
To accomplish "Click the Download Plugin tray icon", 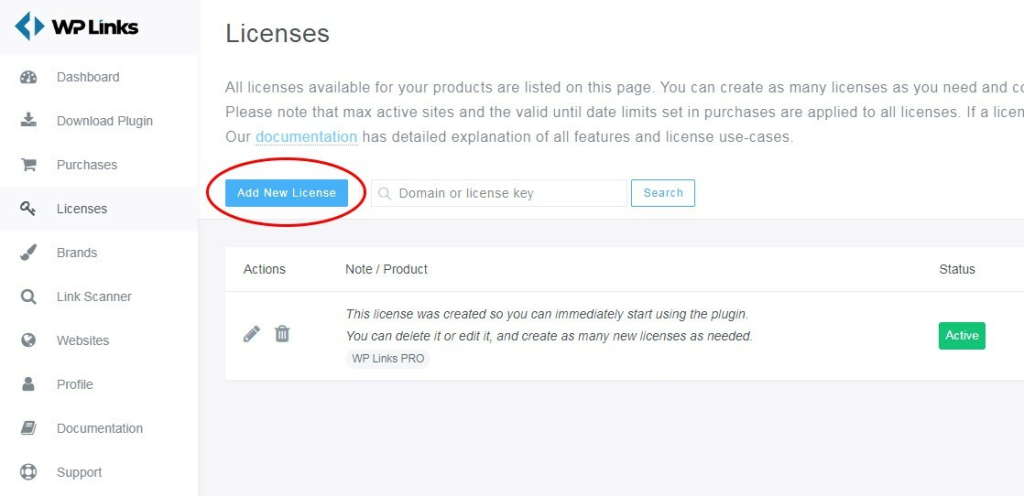I will pyautogui.click(x=29, y=121).
